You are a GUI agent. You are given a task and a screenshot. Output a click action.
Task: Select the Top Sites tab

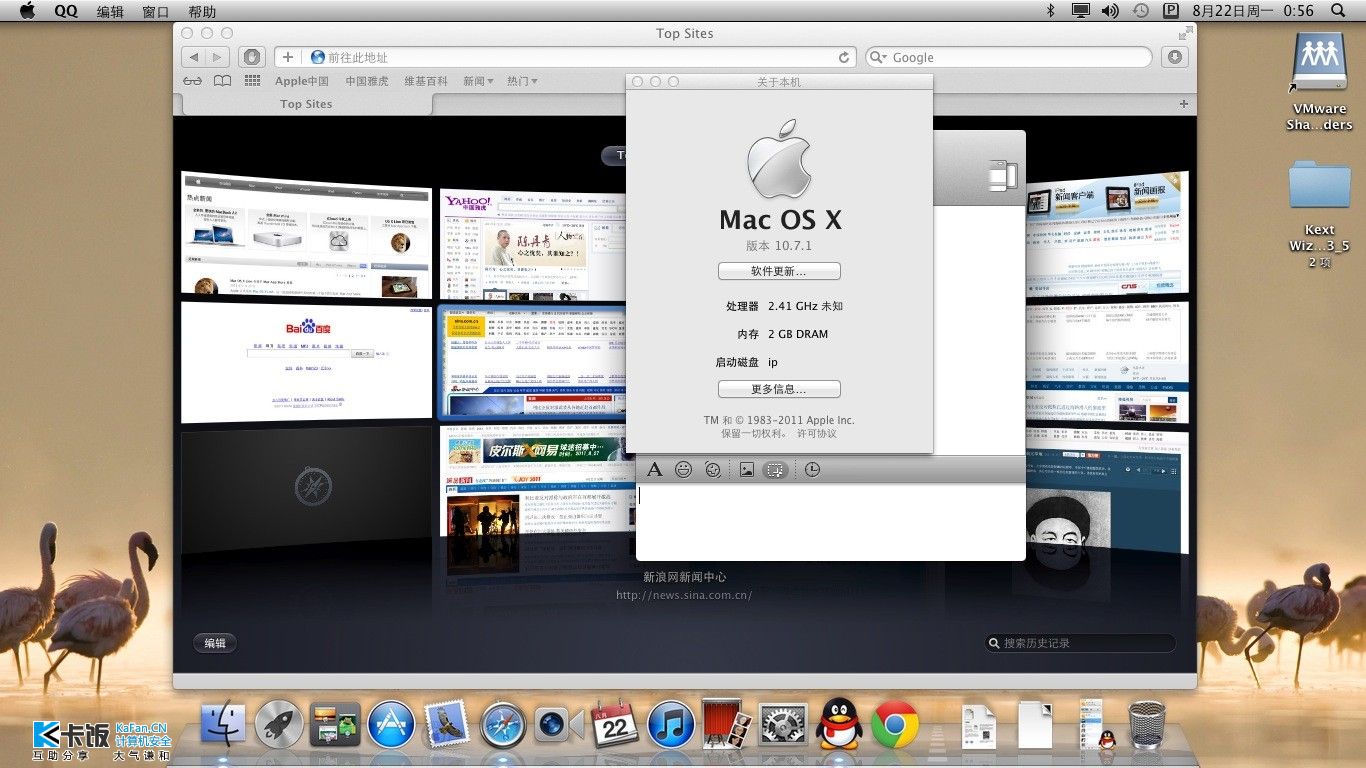[x=306, y=104]
